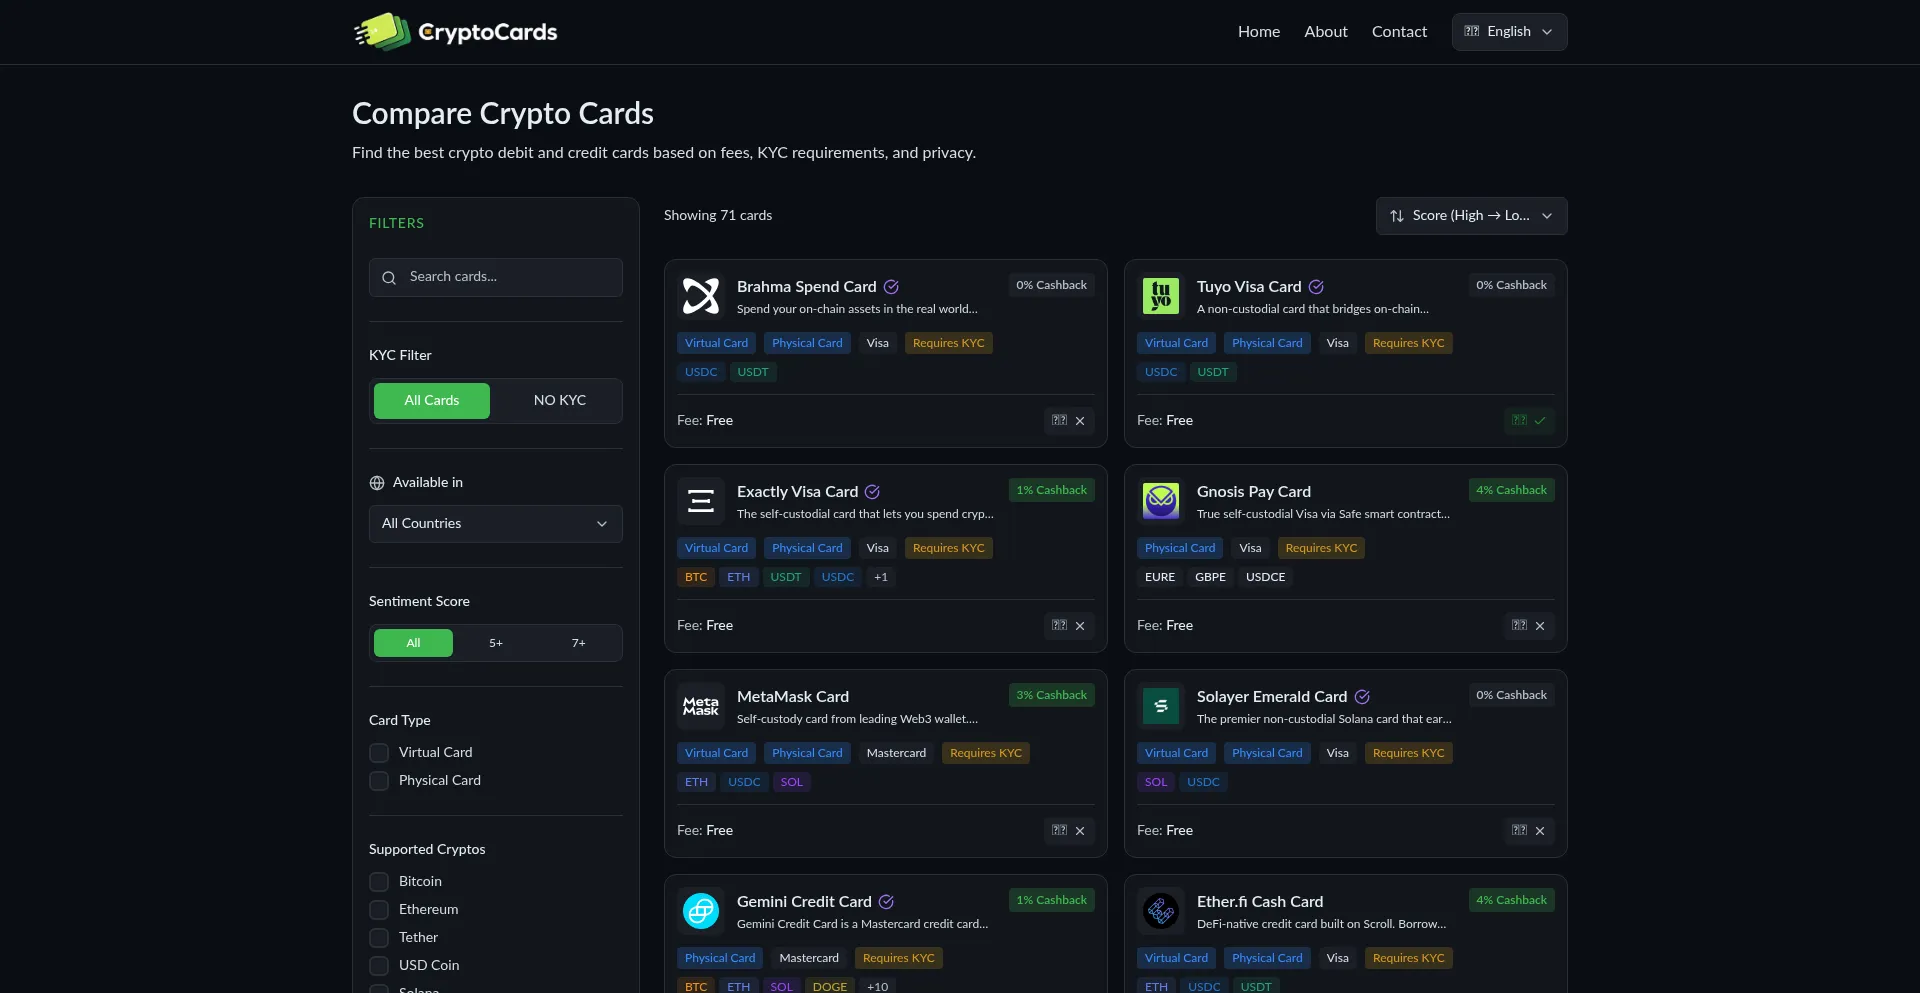Click verified badge next to Solayer Emerald Card
Screen dimensions: 1920x993
(x=1362, y=697)
